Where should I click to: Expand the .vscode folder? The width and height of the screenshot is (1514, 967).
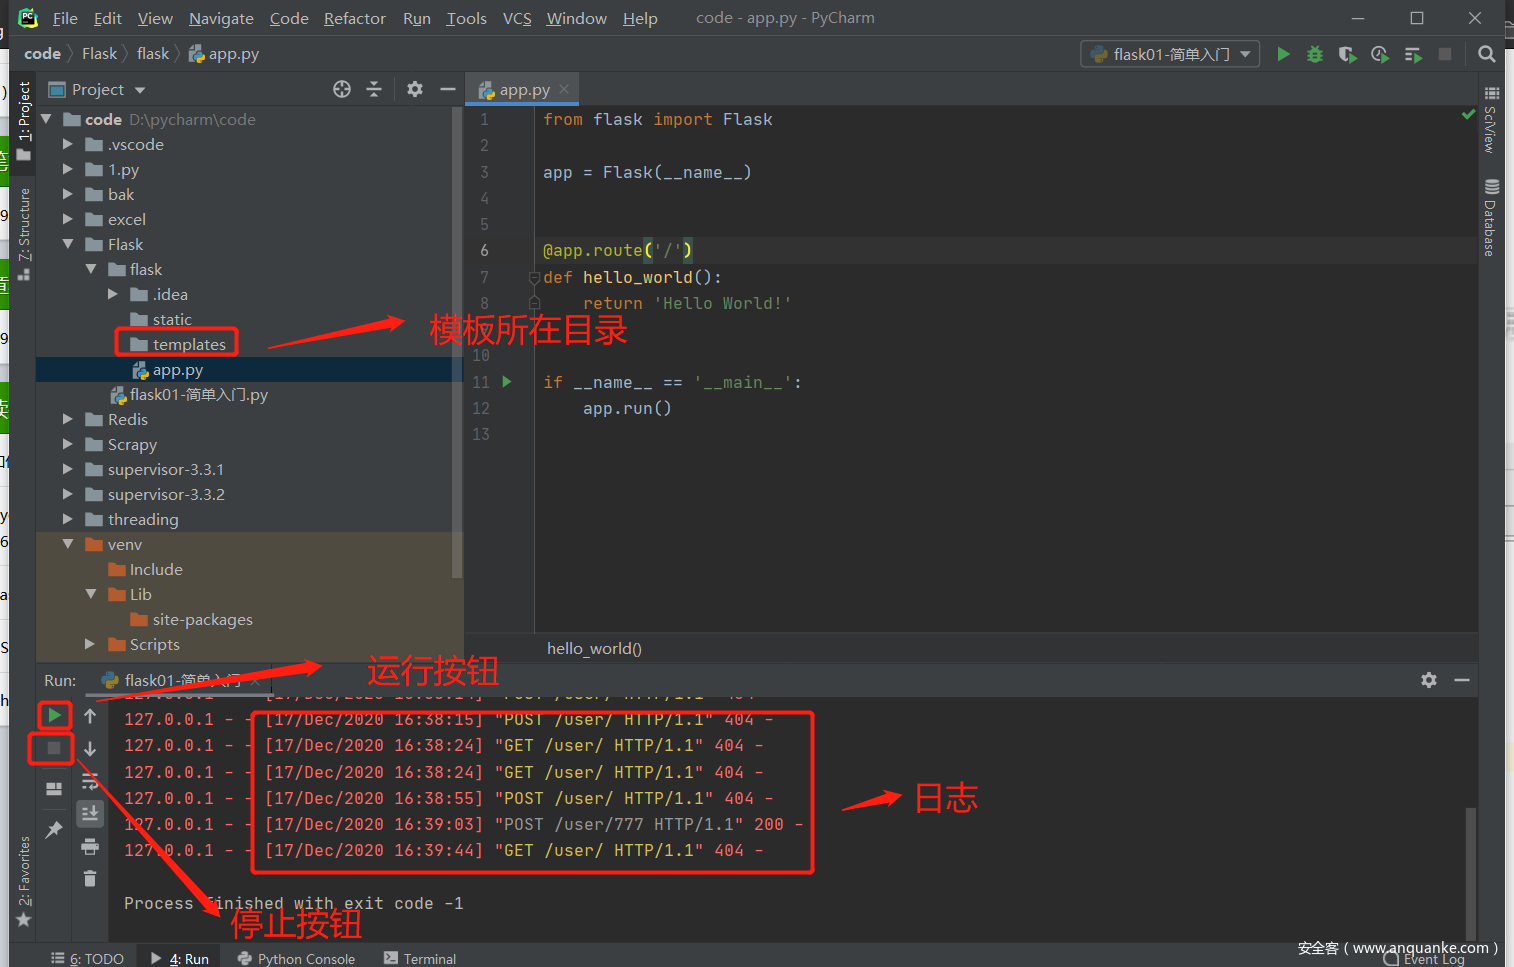(x=68, y=144)
